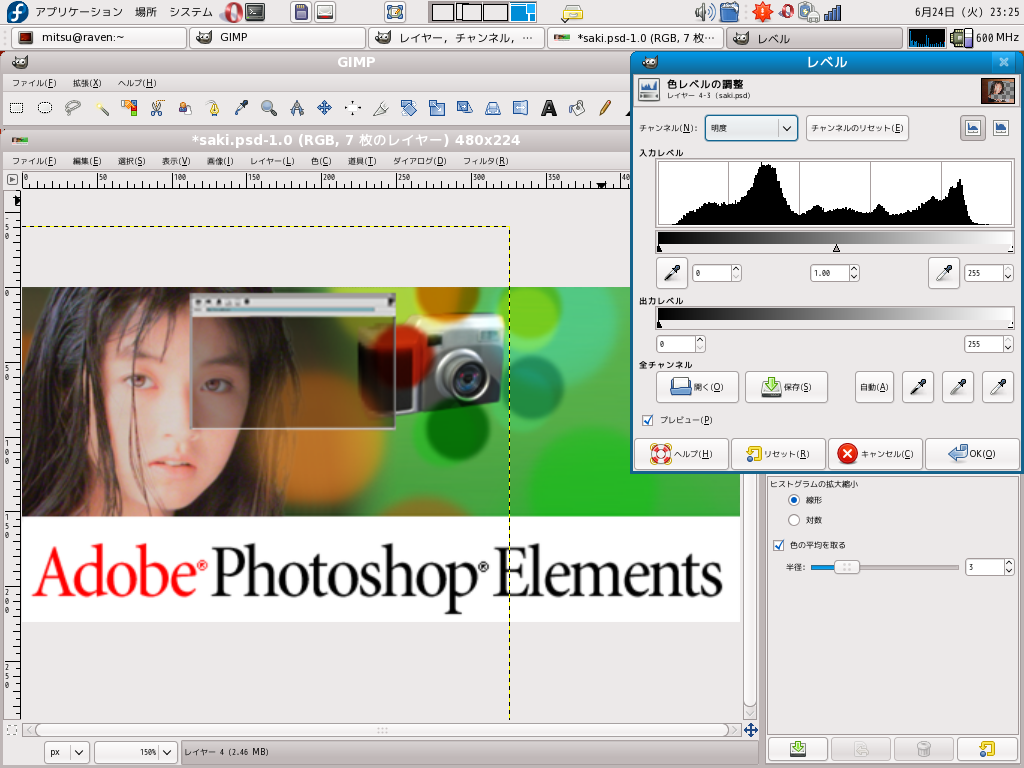Screen dimensions: 1024x768
Task: Open the チャンネル dropdown showing 明度
Action: (750, 128)
